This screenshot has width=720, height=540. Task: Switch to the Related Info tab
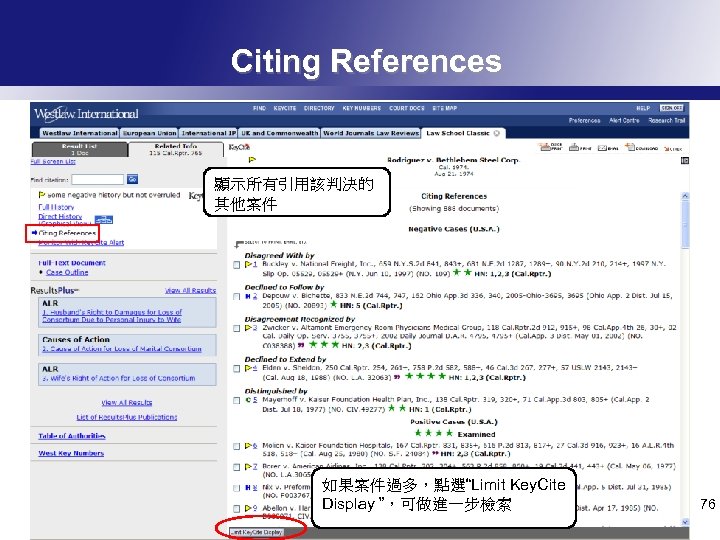click(176, 149)
